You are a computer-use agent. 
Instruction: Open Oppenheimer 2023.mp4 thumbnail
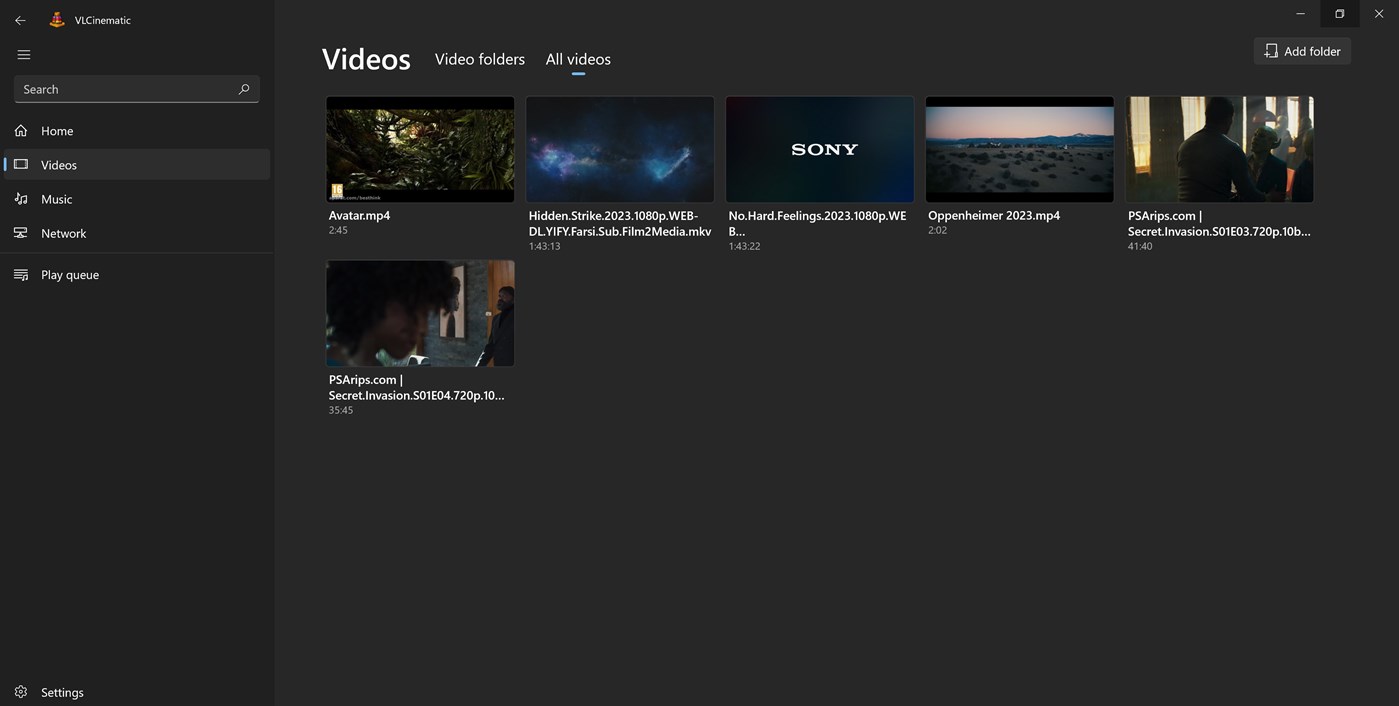[1019, 149]
